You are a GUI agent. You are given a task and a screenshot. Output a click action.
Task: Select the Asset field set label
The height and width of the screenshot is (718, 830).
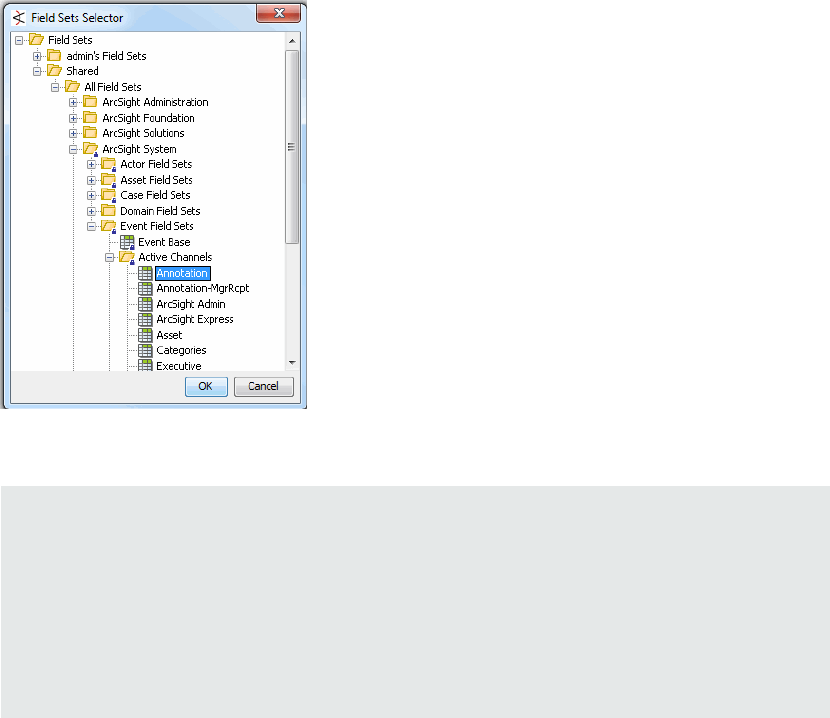click(169, 335)
